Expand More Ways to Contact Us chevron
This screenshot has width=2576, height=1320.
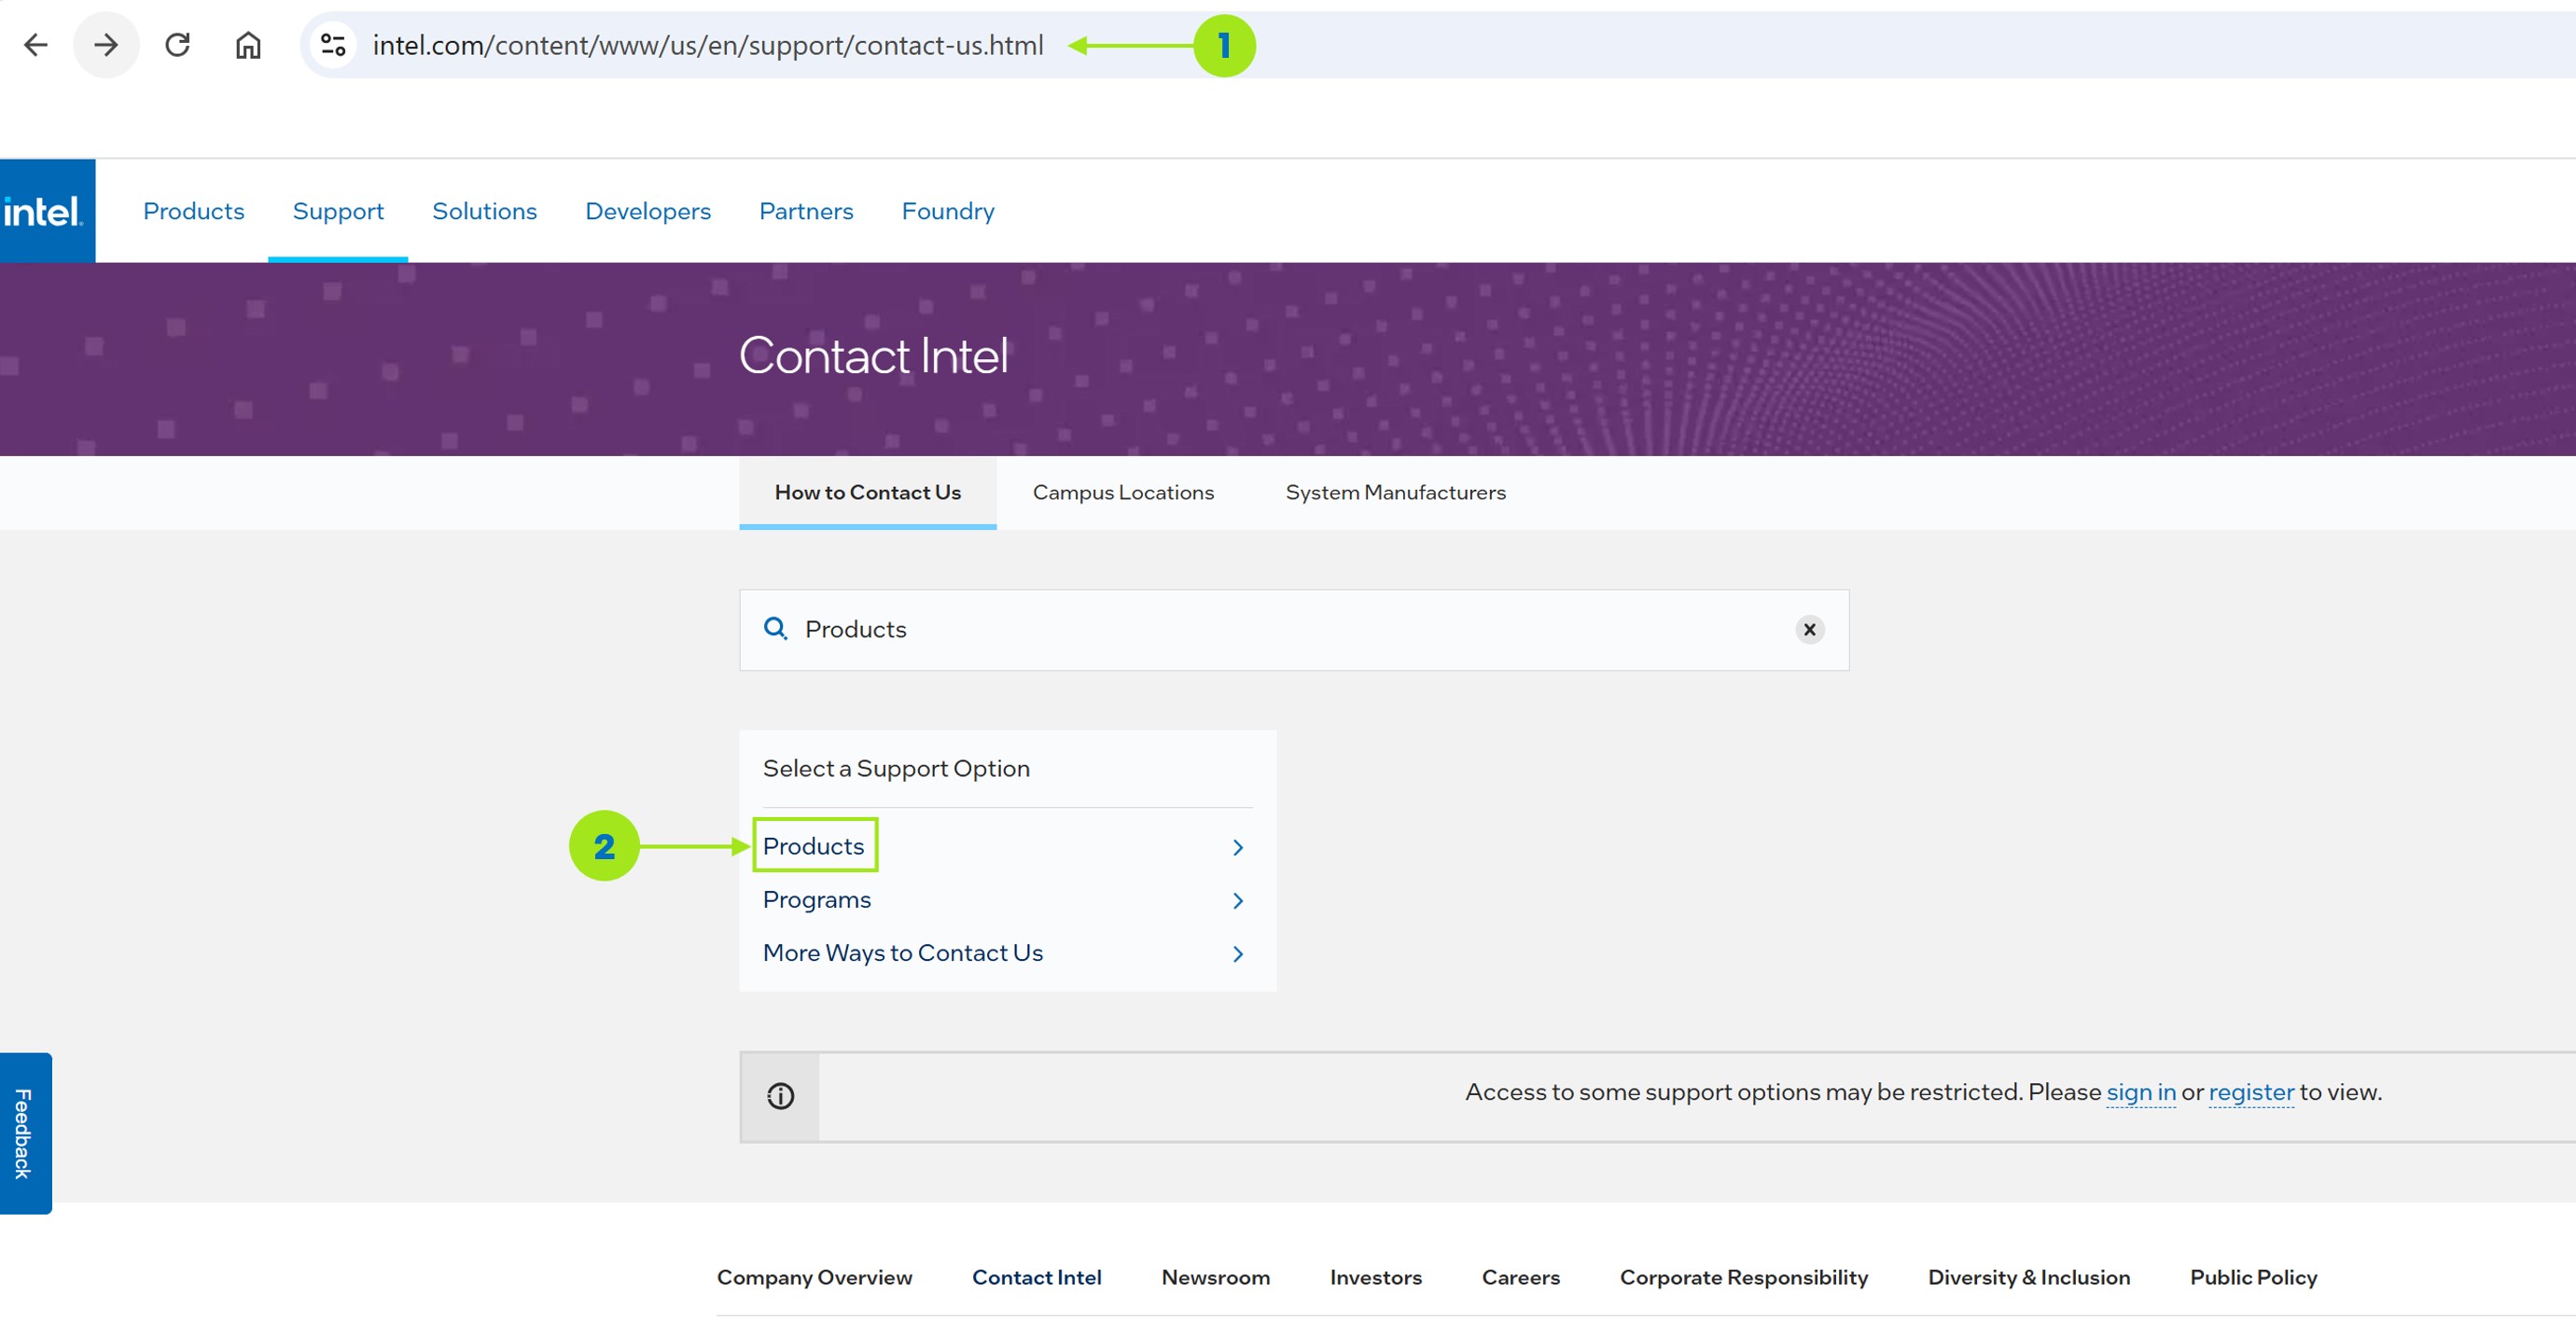click(x=1238, y=953)
